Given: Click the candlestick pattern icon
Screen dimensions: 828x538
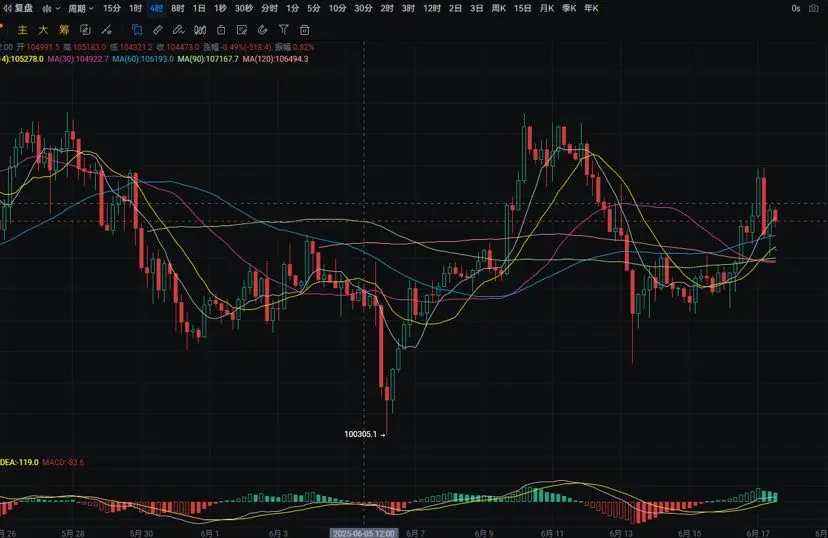Looking at the screenshot, I should [200, 30].
